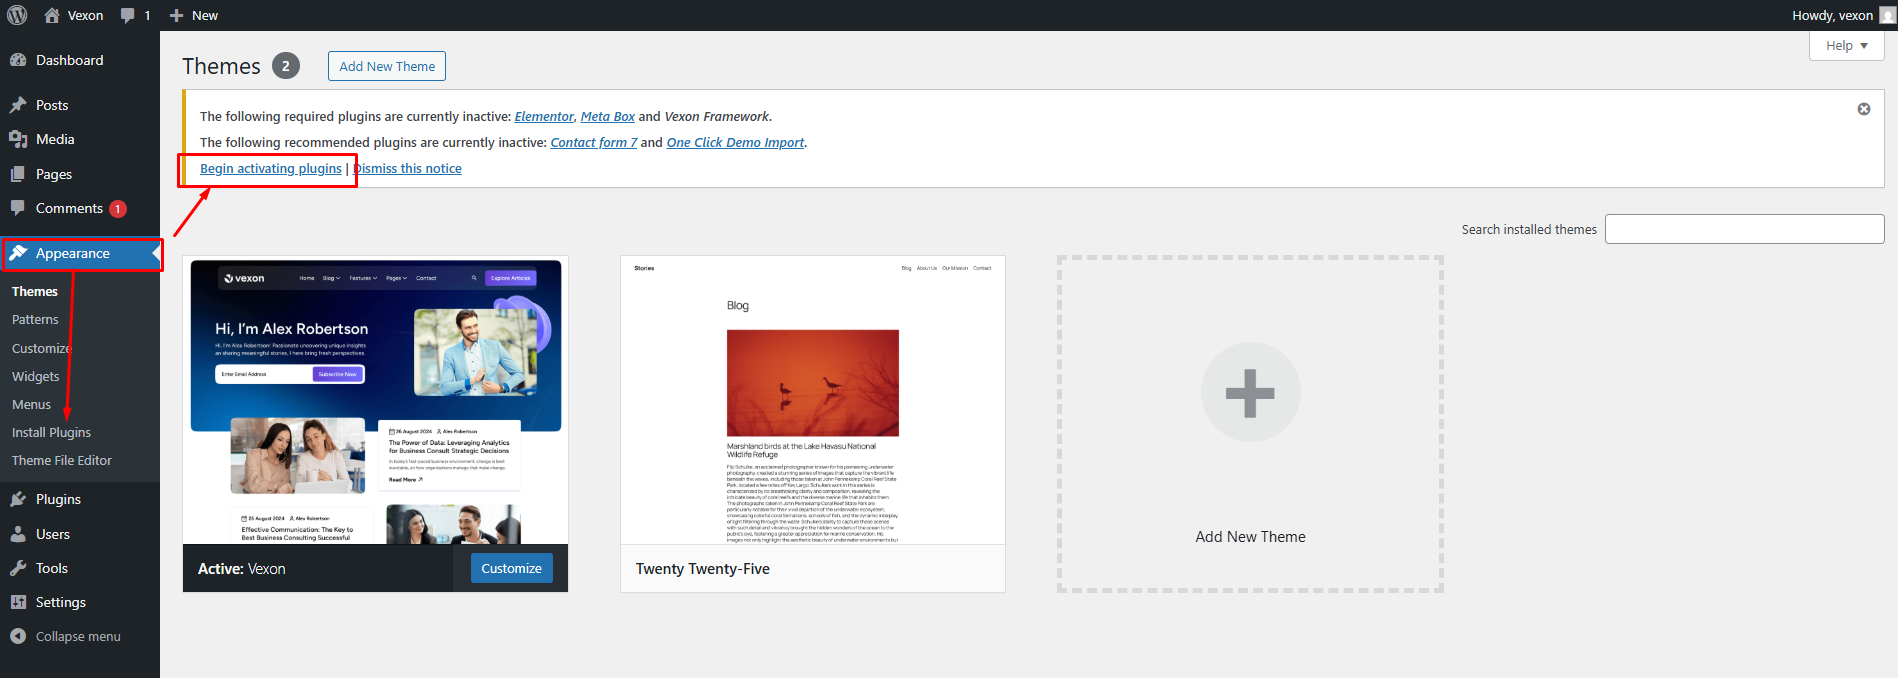Click the Add New Theme placeholder label

1250,537
